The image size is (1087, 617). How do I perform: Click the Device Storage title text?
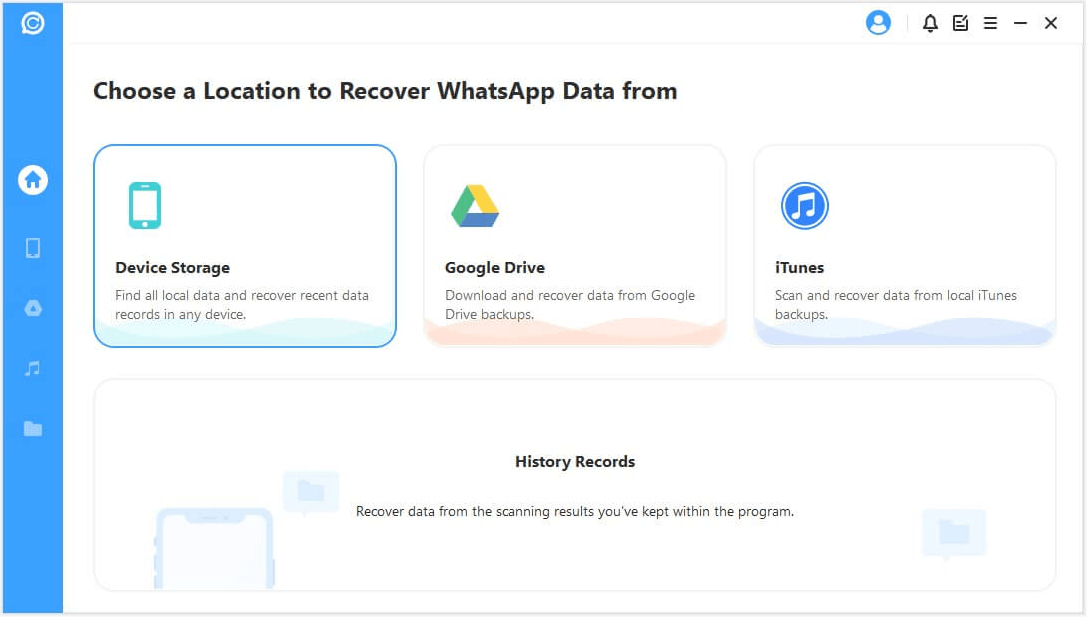pos(172,268)
